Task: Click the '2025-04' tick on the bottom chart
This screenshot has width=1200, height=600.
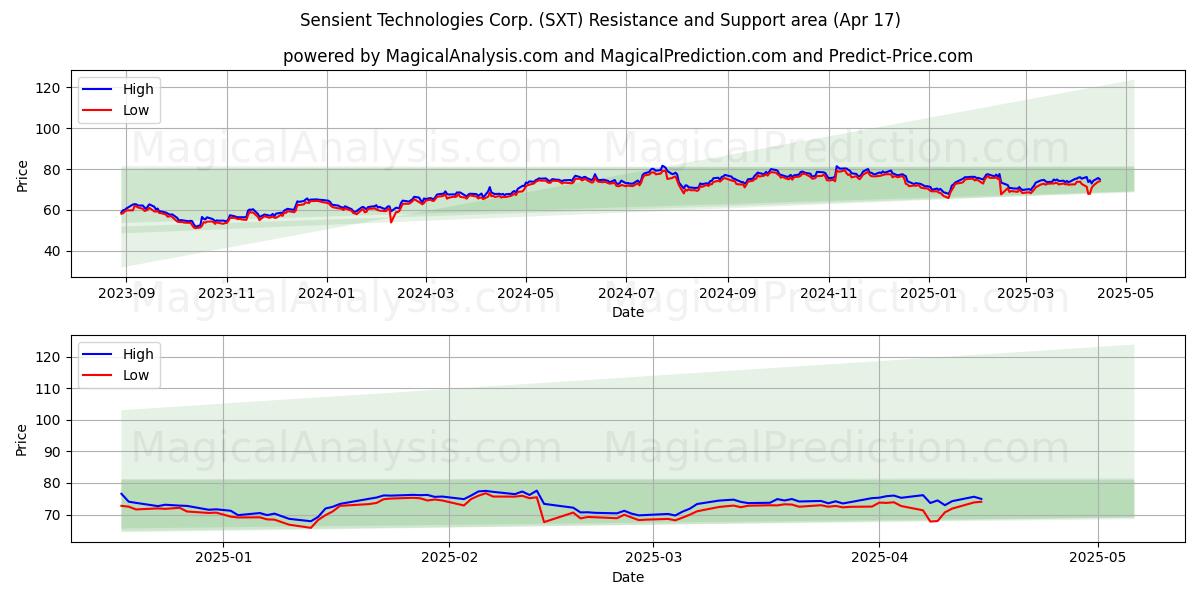Action: pos(879,558)
